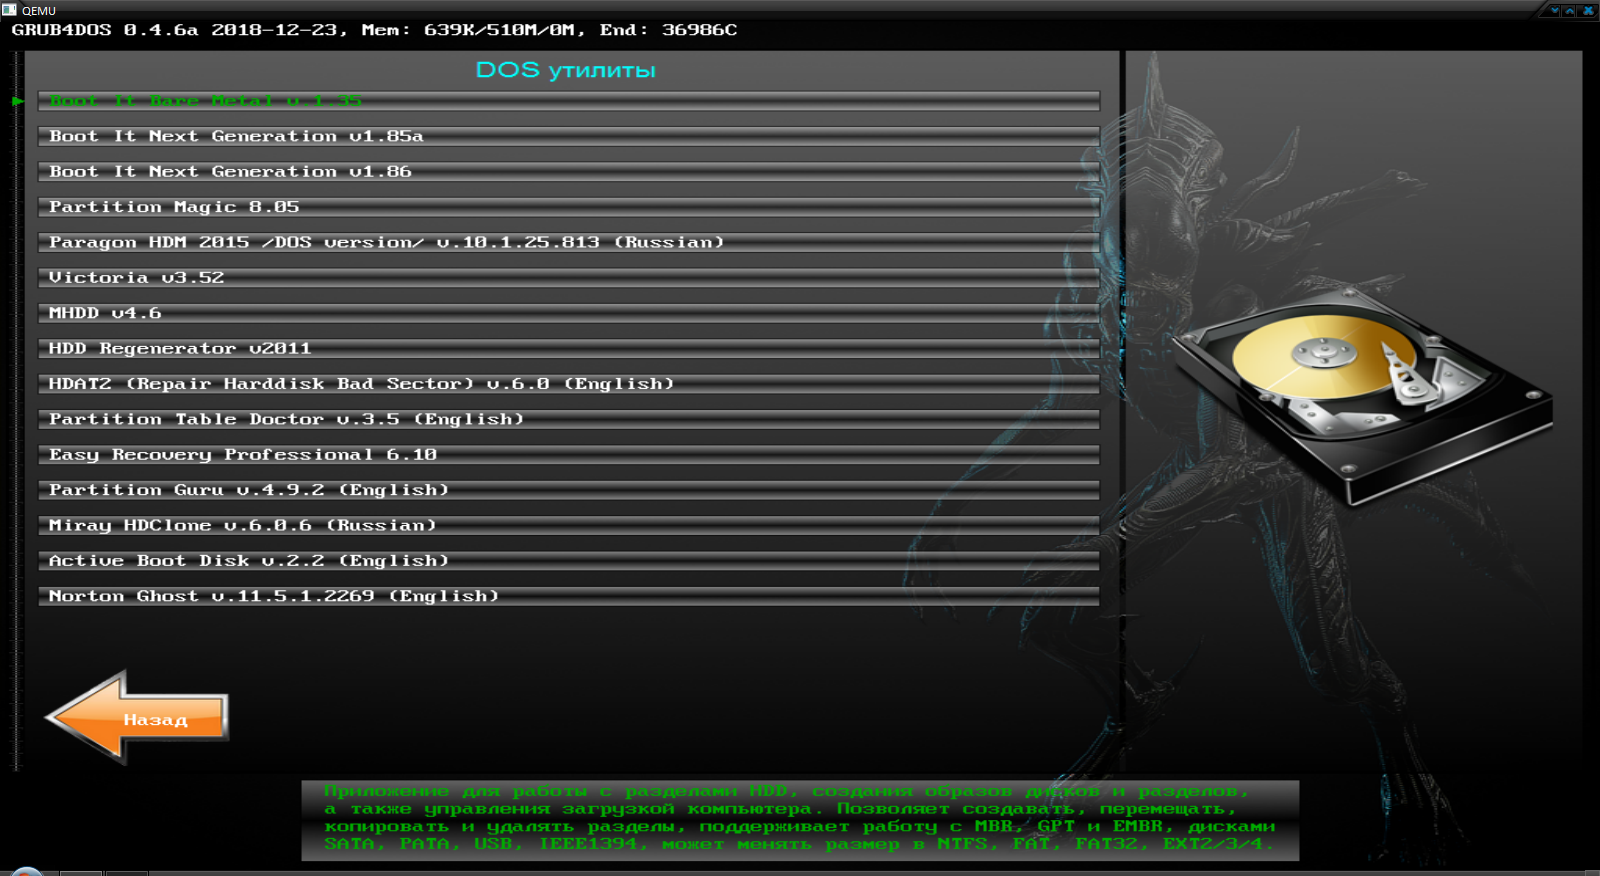Run HDD Regenerator v2011
This screenshot has height=876, width=1600.
(x=180, y=349)
